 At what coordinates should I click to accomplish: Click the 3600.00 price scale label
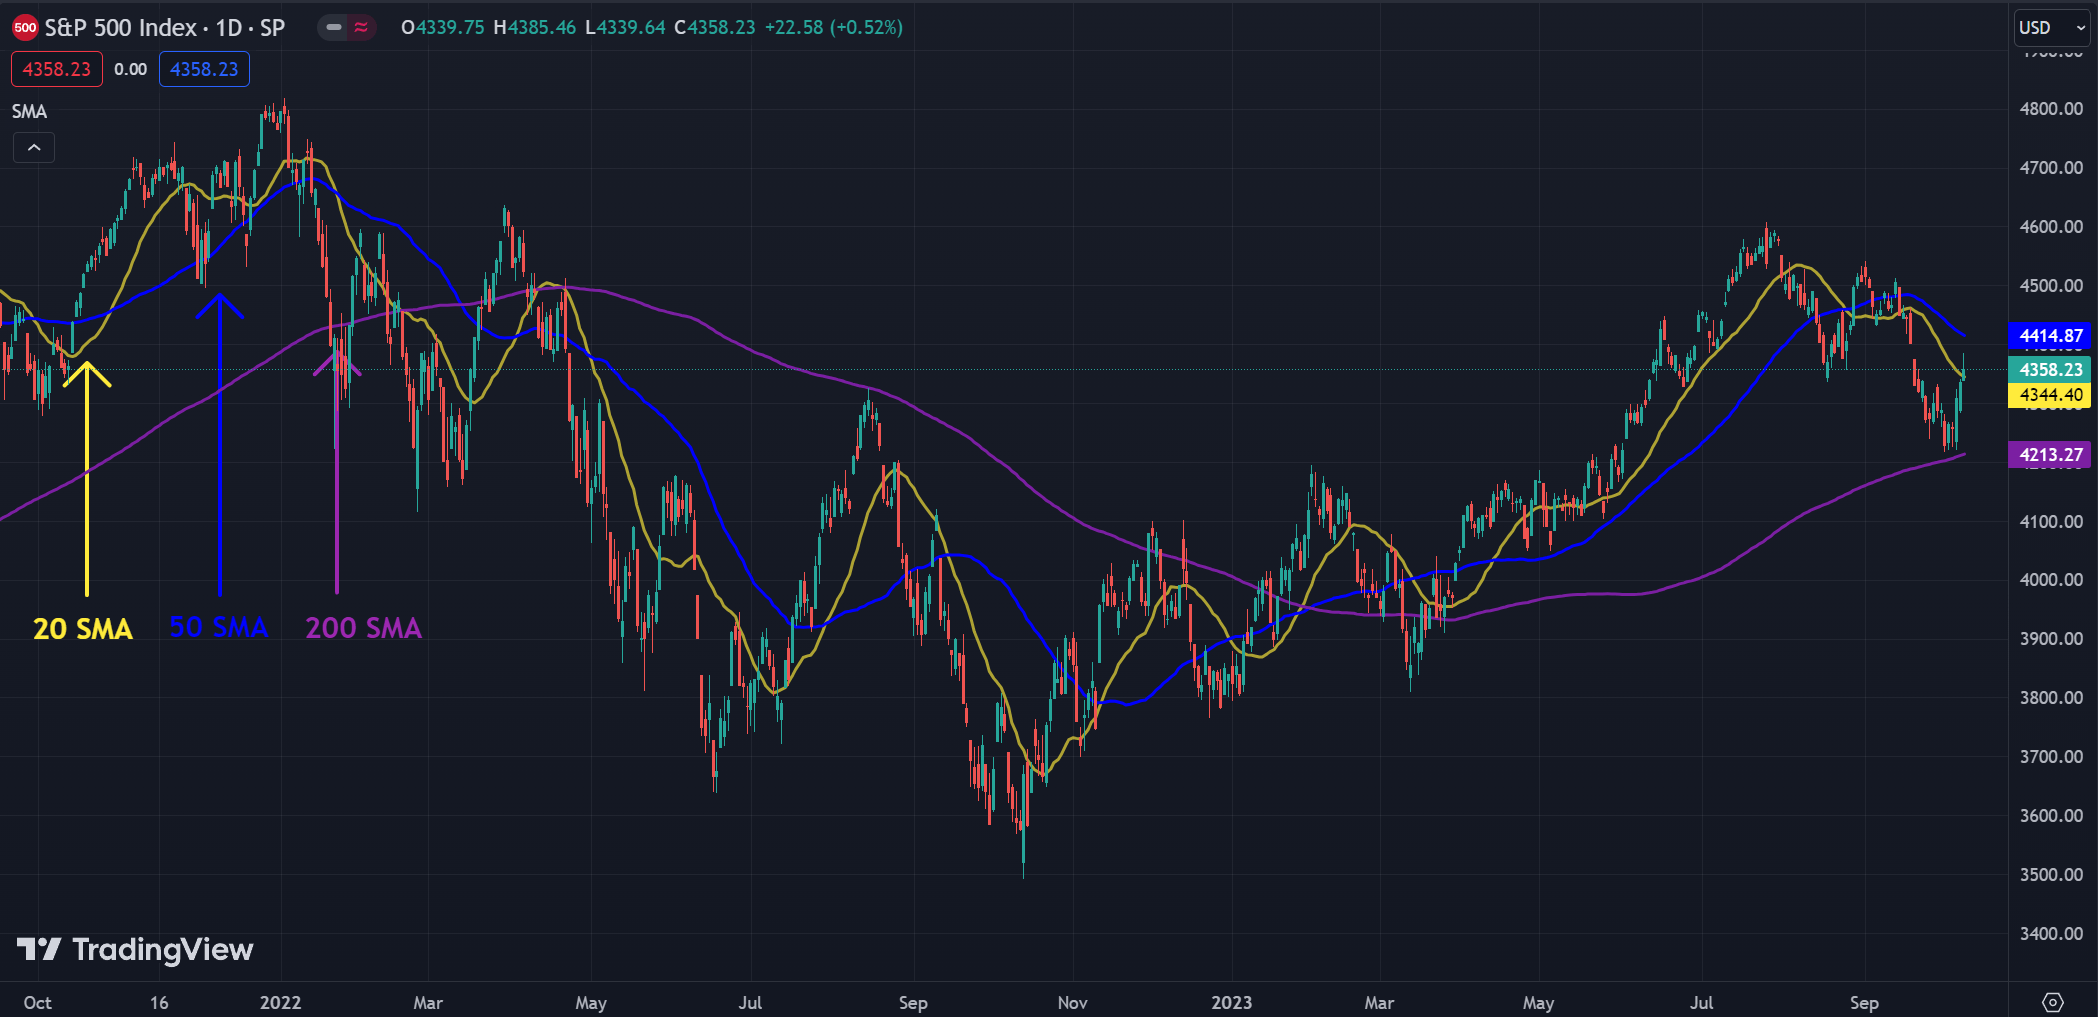(x=2051, y=816)
